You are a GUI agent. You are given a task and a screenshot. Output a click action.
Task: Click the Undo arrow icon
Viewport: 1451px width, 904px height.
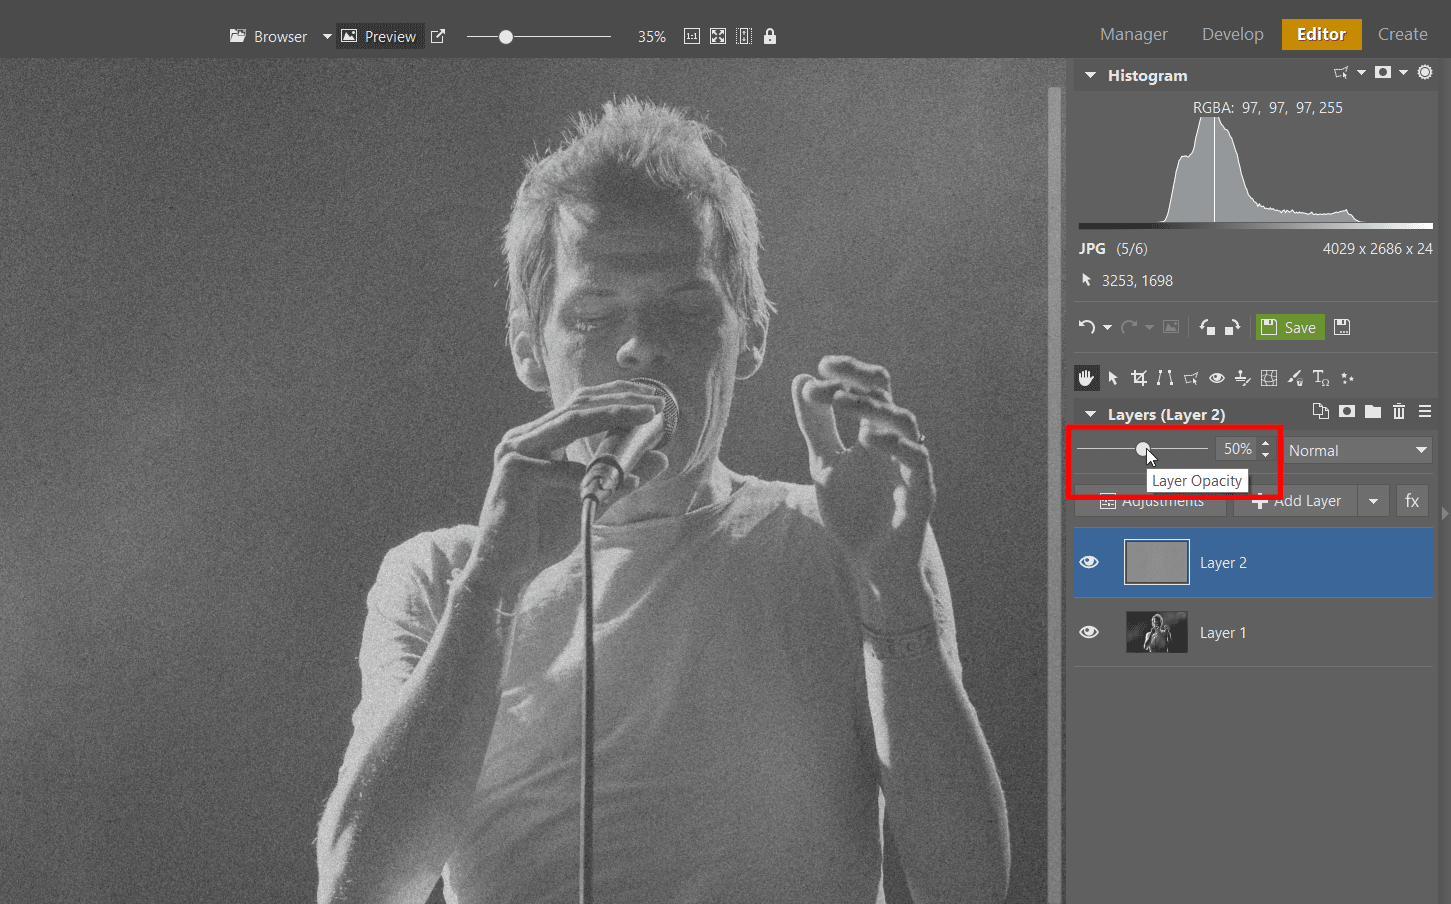1087,327
